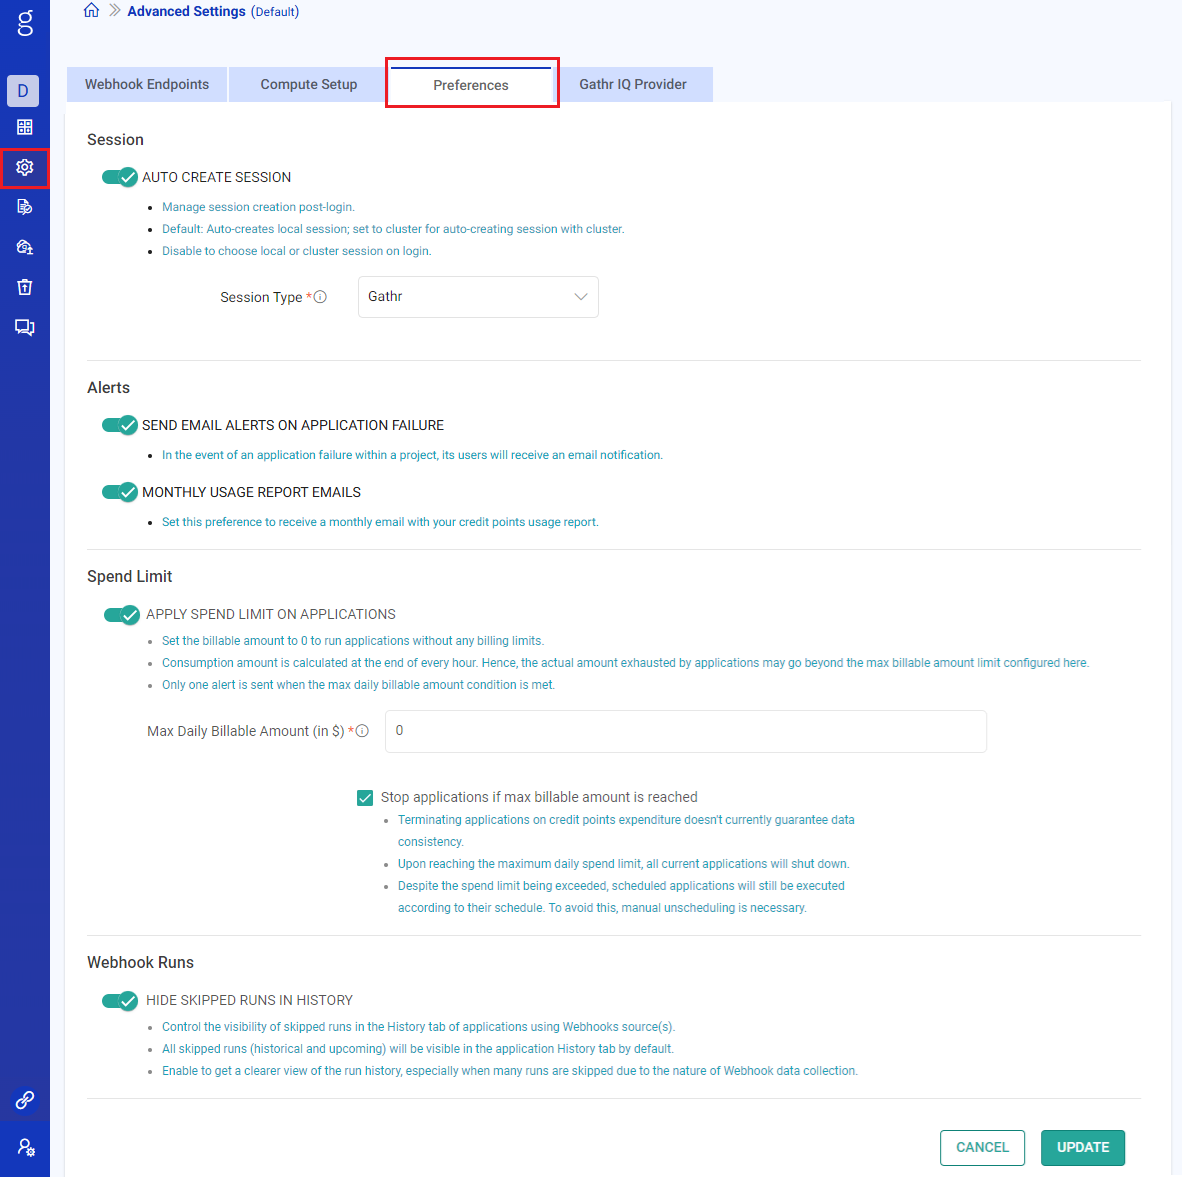Switch to the Webhook Endpoints tab
Screen dimensions: 1182x1177
click(147, 85)
